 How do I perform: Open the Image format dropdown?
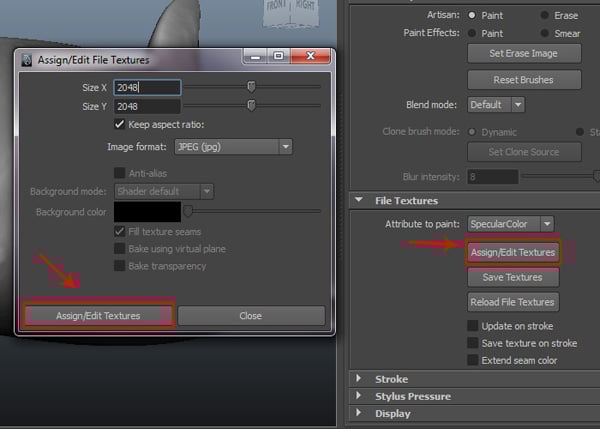(x=232, y=147)
